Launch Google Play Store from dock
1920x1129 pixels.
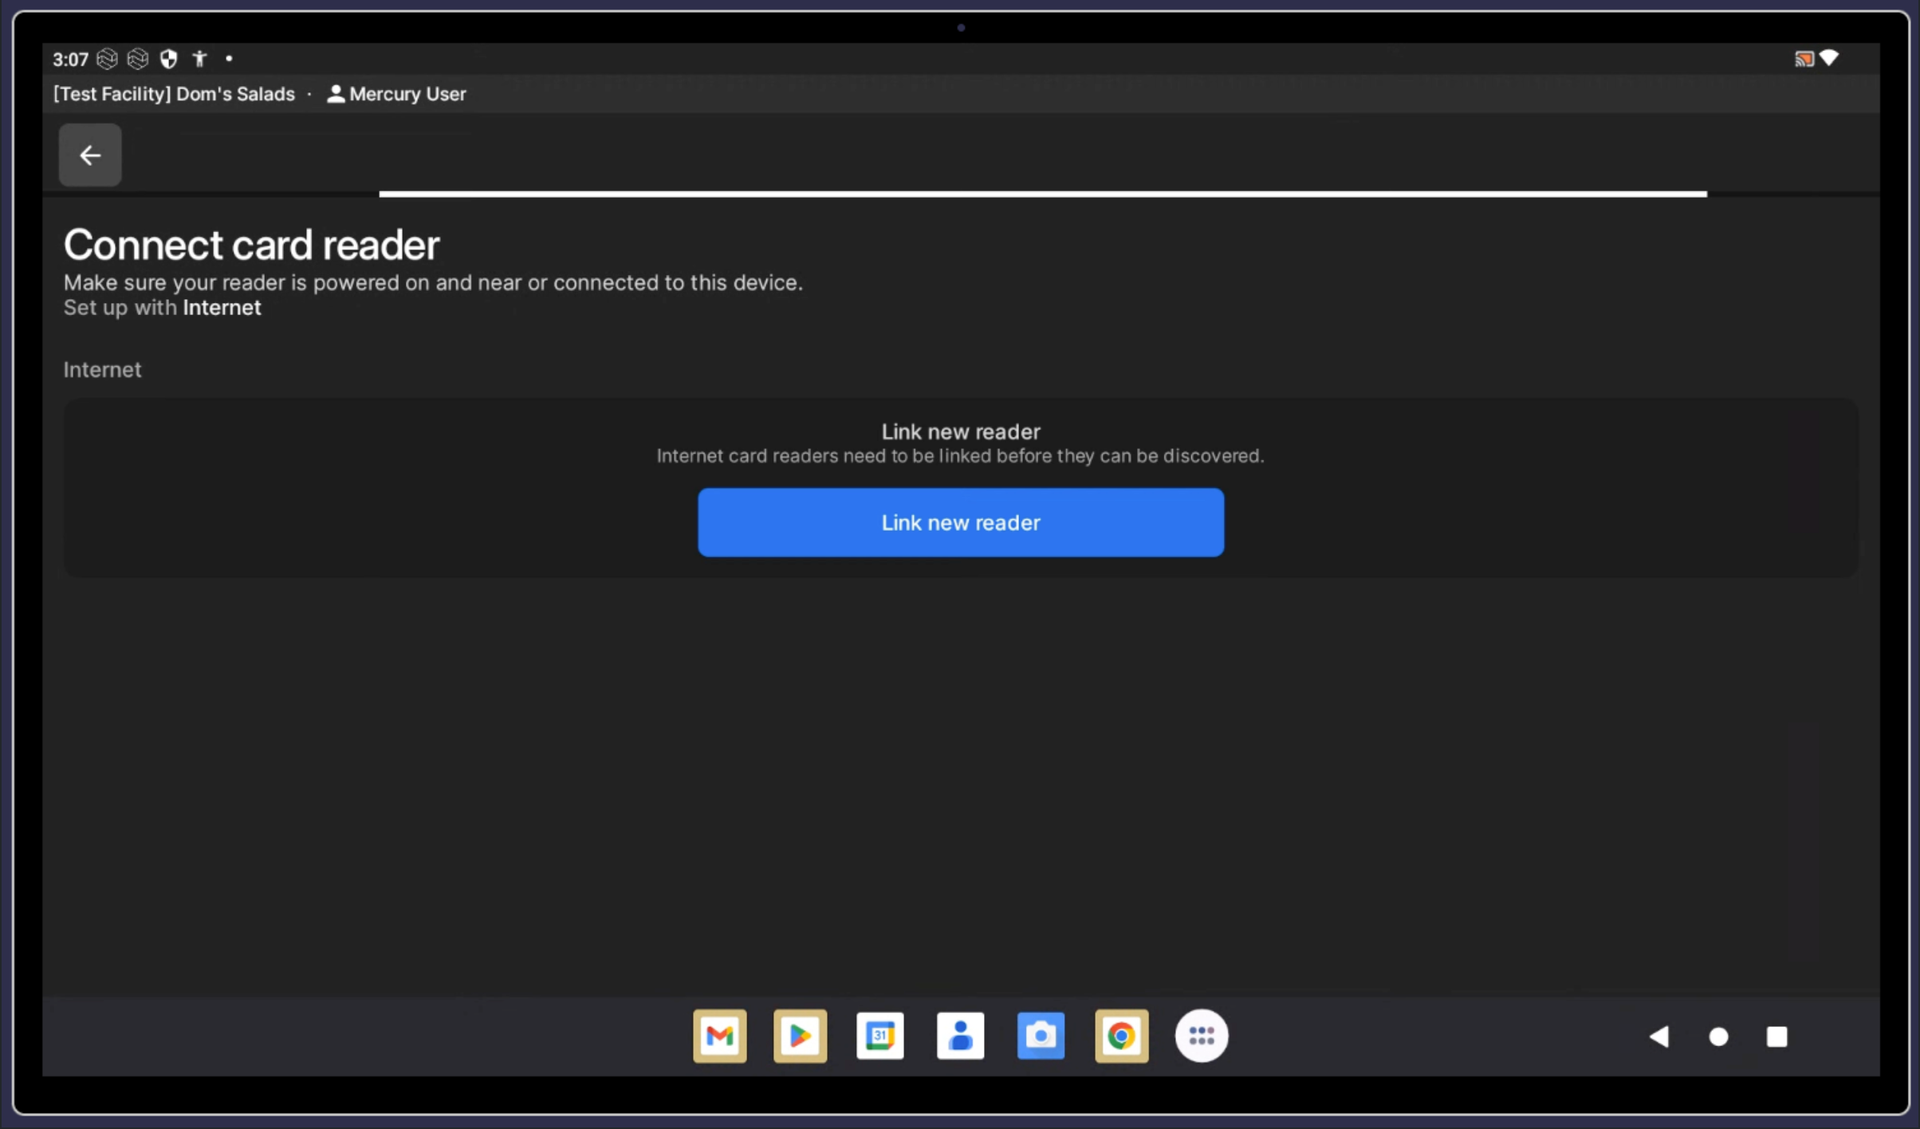[800, 1036]
